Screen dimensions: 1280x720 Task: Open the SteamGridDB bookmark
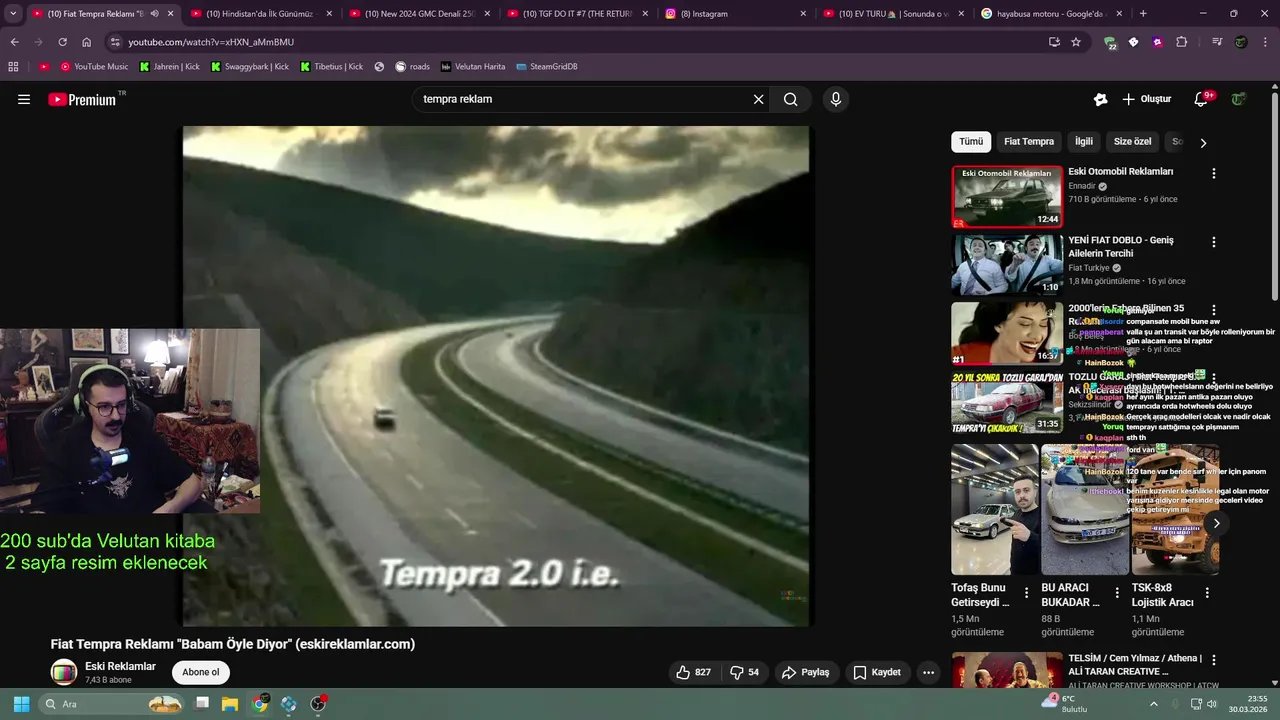click(547, 67)
